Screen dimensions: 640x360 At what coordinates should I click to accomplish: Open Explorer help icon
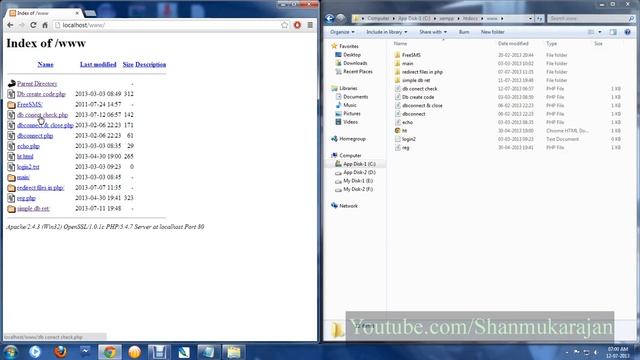(x=627, y=32)
